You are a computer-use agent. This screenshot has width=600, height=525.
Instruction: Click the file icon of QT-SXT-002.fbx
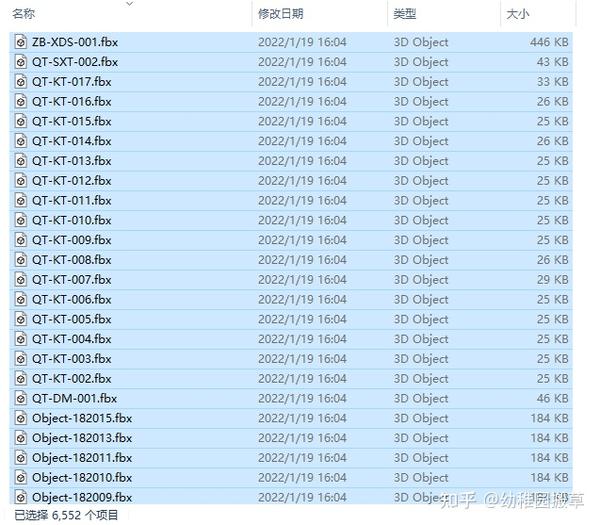click(21, 62)
